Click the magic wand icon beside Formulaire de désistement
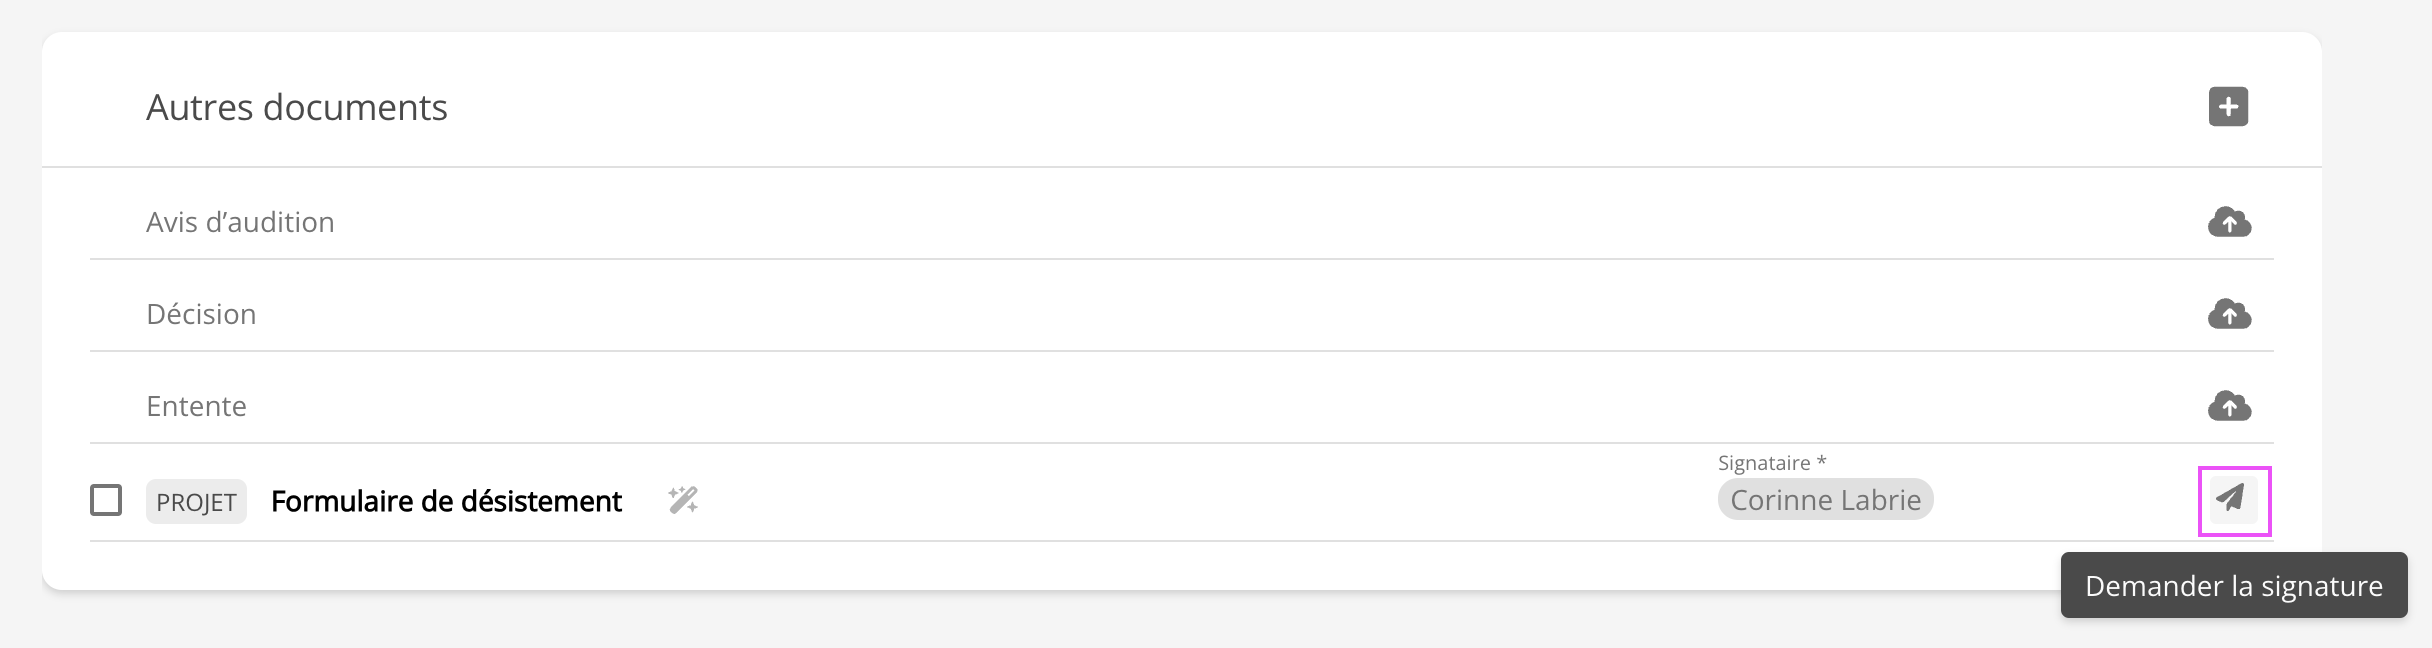The height and width of the screenshot is (648, 2432). 683,500
